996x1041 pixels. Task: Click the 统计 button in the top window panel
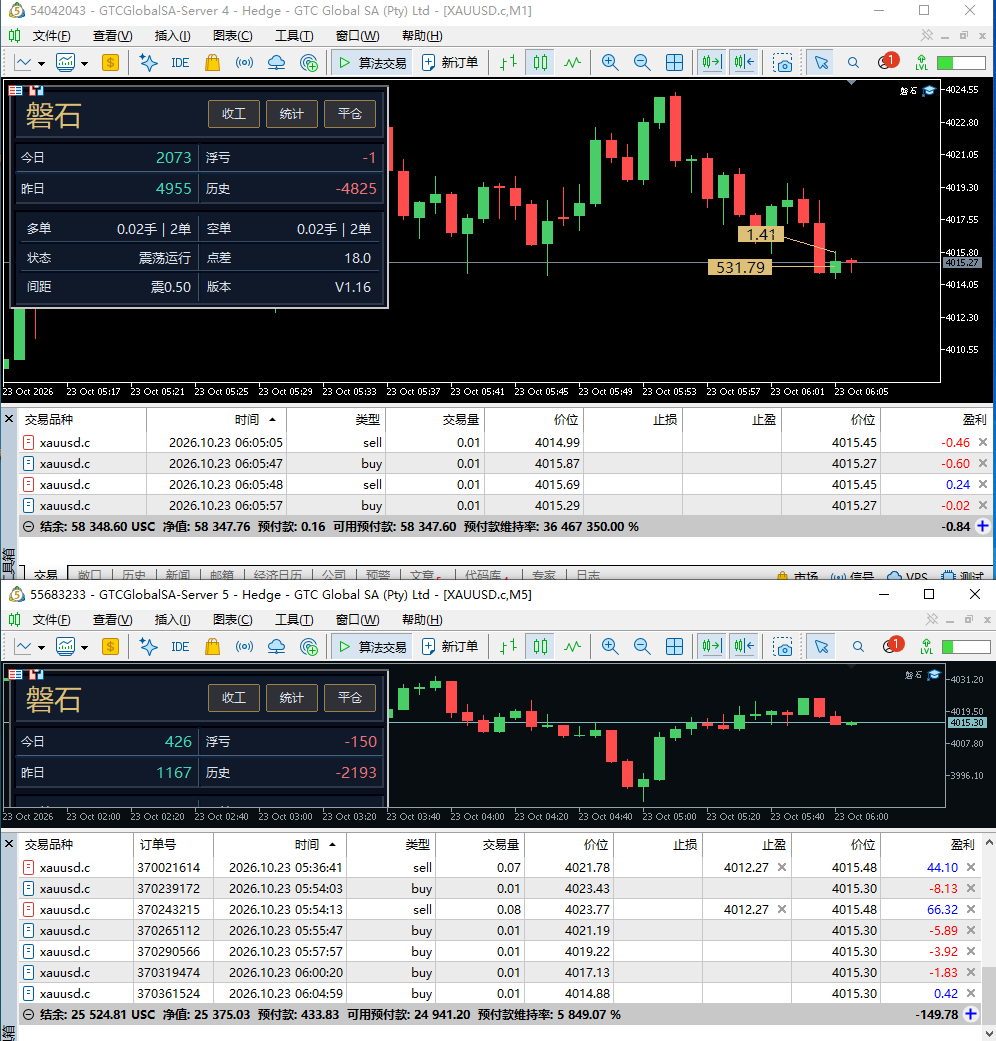(291, 114)
